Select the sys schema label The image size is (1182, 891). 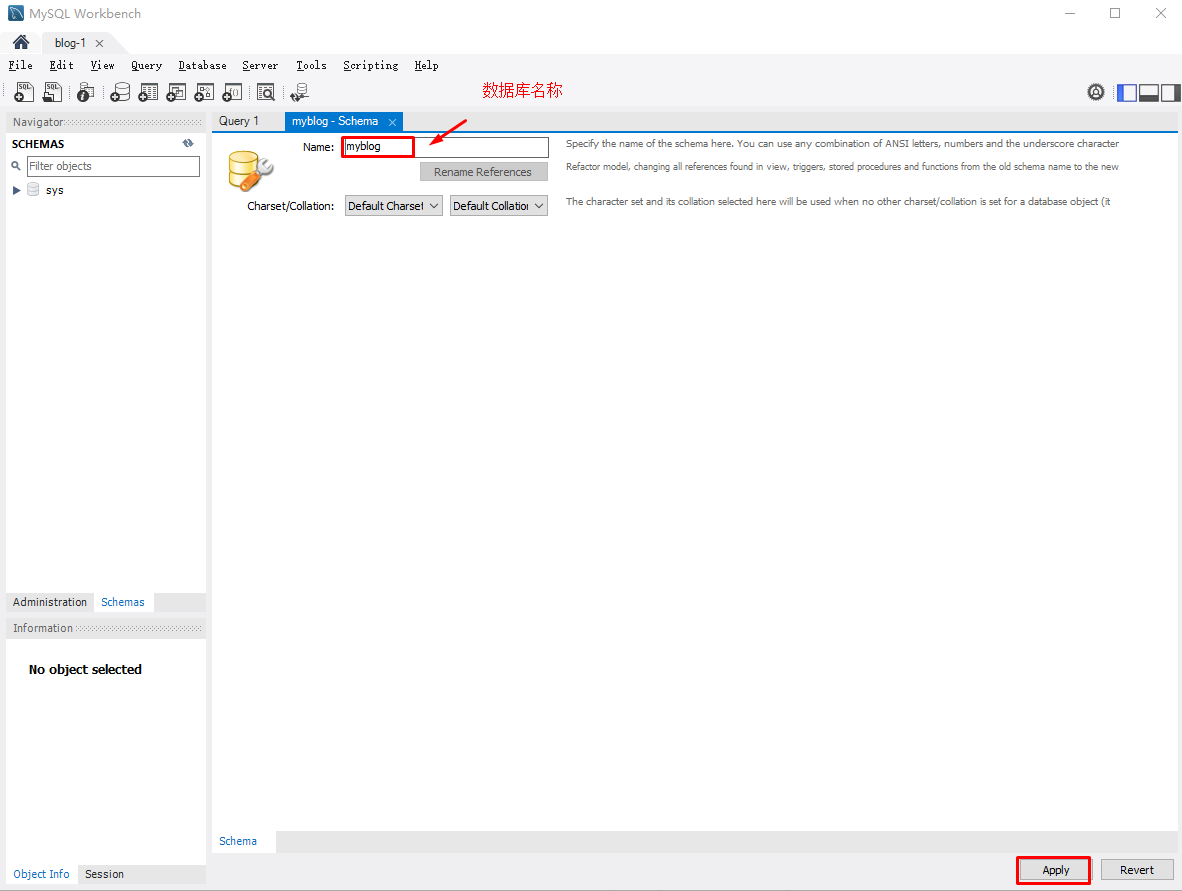coord(54,190)
